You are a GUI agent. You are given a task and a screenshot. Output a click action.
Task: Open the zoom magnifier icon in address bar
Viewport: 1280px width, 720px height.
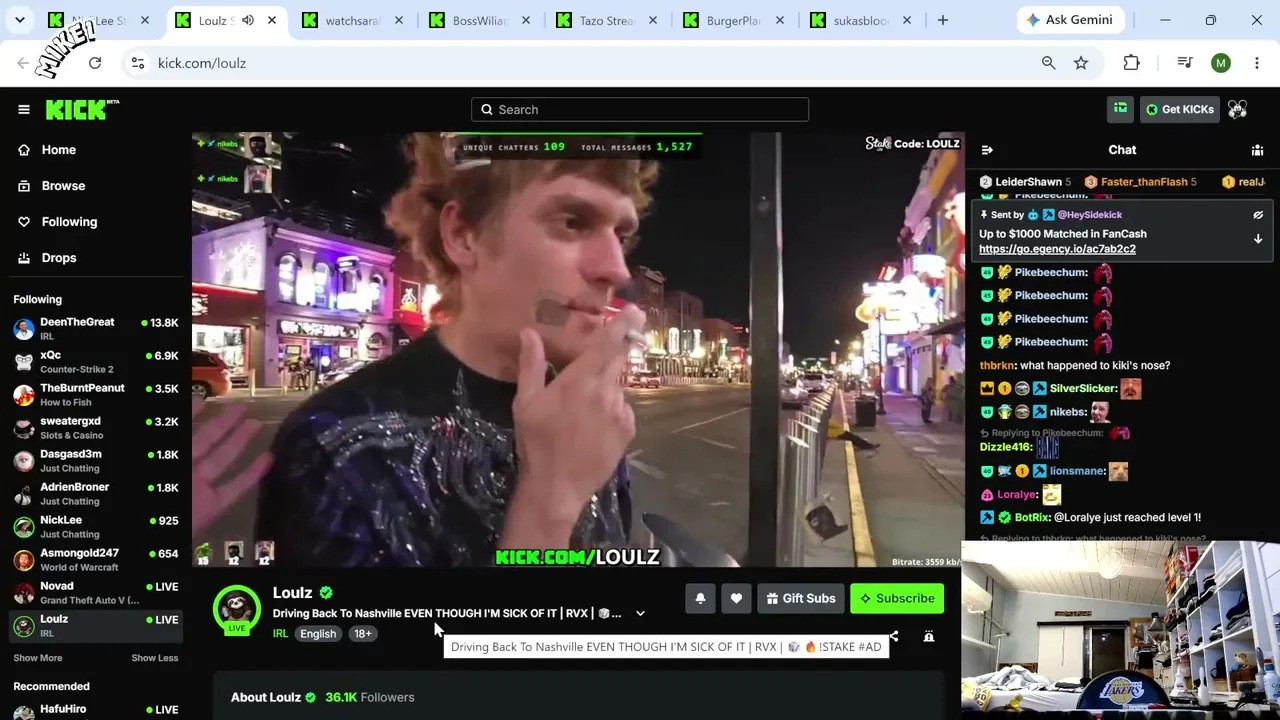coord(1048,63)
